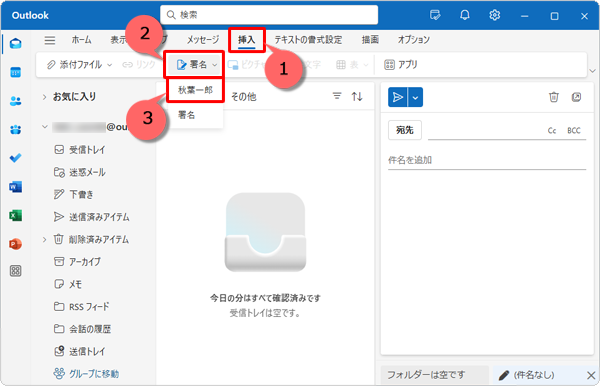This screenshot has height=386, width=600.
Task: Open the Groups icon in sidebar
Action: 15,130
